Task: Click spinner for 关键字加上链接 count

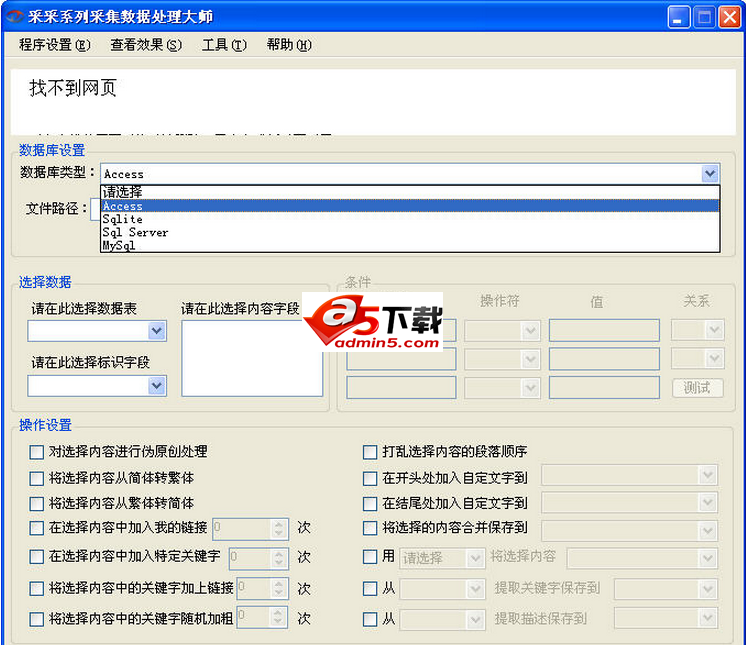Action: pos(279,588)
